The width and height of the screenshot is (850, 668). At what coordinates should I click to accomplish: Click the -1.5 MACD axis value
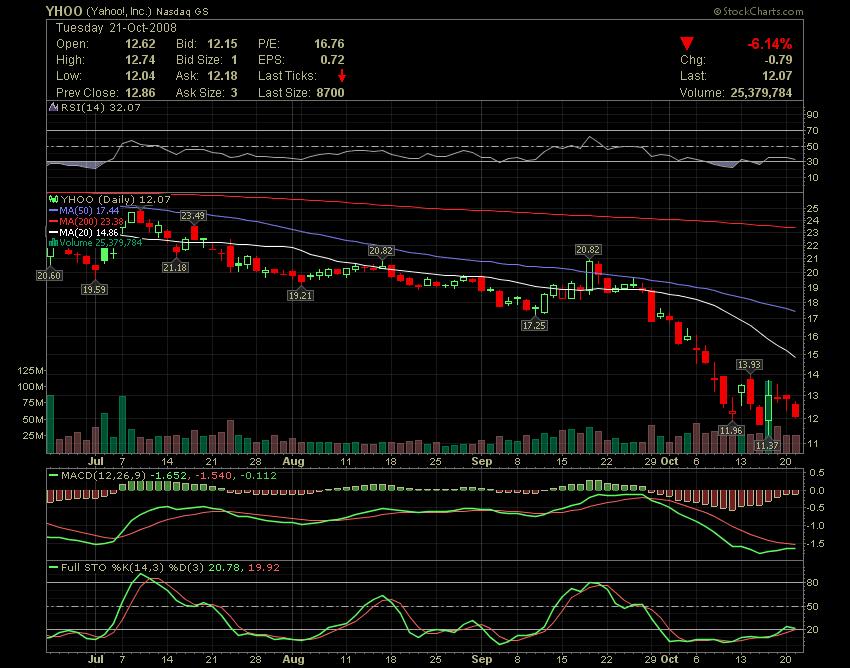pos(814,544)
